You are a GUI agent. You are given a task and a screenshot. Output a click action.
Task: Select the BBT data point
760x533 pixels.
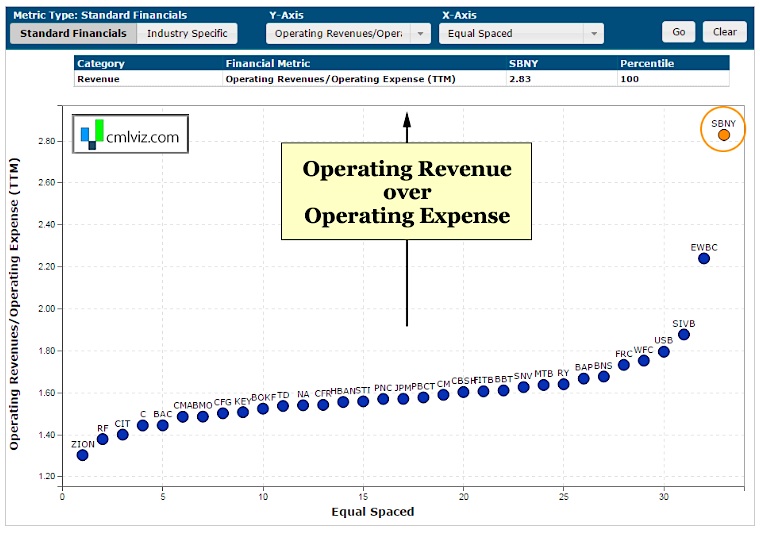[x=504, y=391]
